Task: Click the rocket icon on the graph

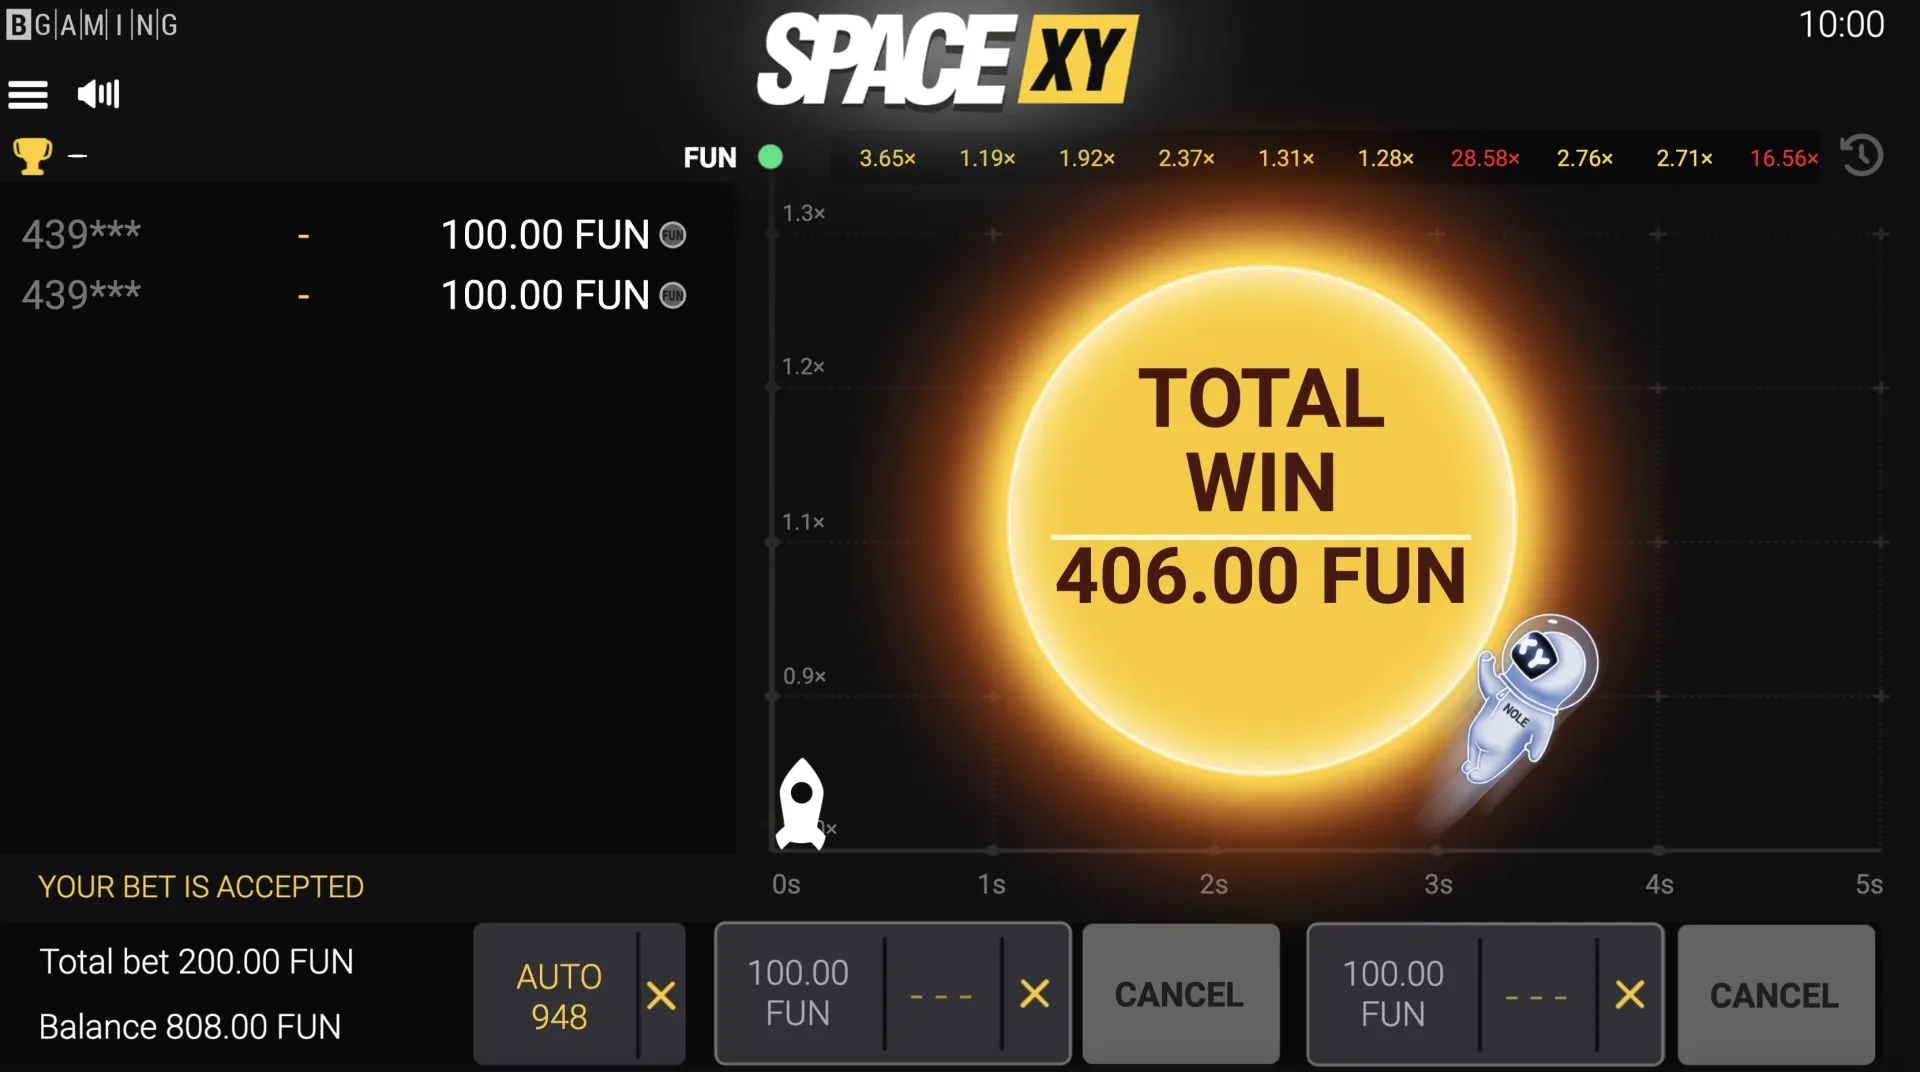Action: pos(801,803)
